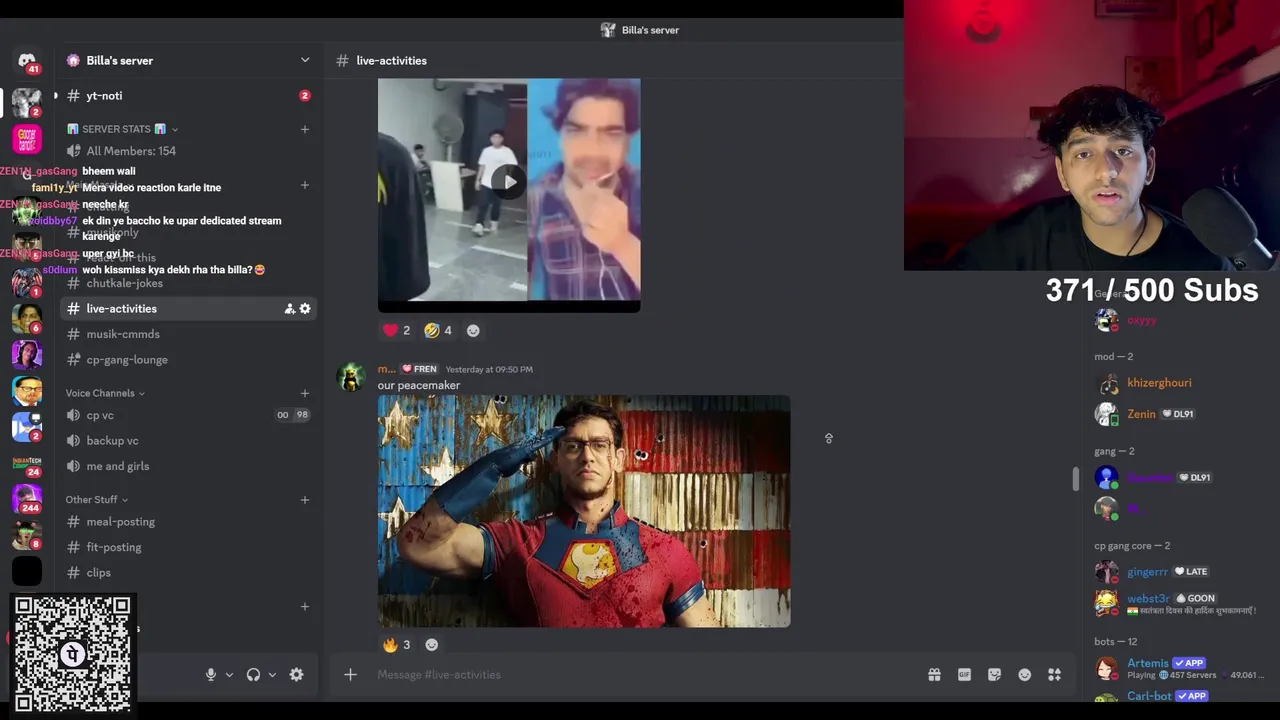This screenshot has height=720, width=1280.
Task: Create invite for live-activities channel
Action: tap(290, 309)
